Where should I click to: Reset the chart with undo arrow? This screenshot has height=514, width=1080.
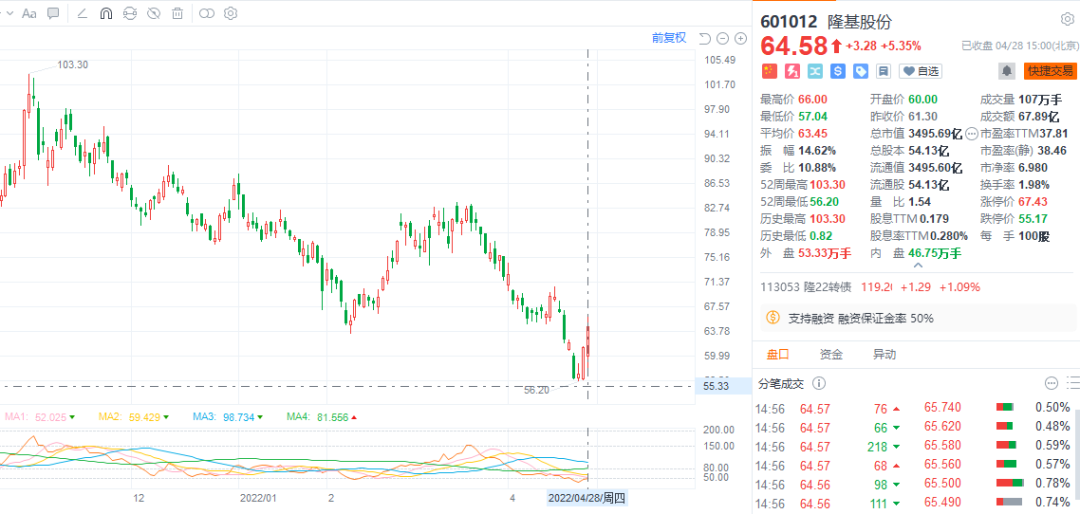tap(704, 39)
